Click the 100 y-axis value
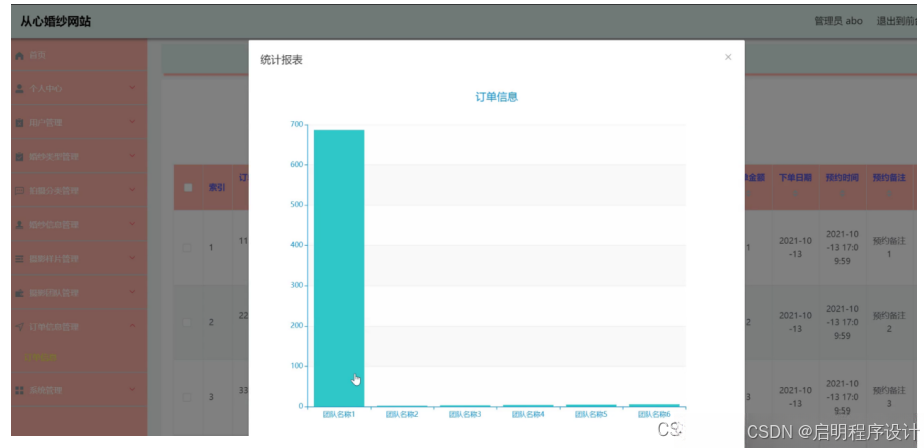Screen dimensions: 924x448 (296, 365)
